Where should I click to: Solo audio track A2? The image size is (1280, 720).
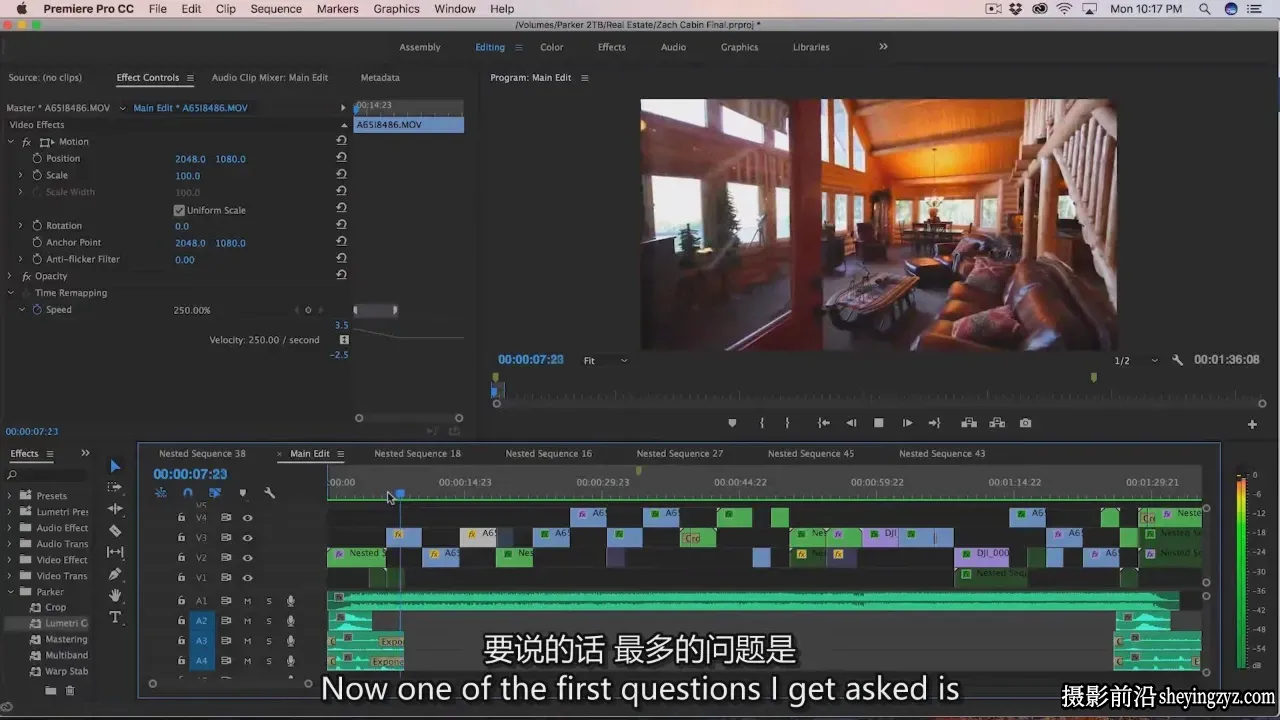coord(269,621)
